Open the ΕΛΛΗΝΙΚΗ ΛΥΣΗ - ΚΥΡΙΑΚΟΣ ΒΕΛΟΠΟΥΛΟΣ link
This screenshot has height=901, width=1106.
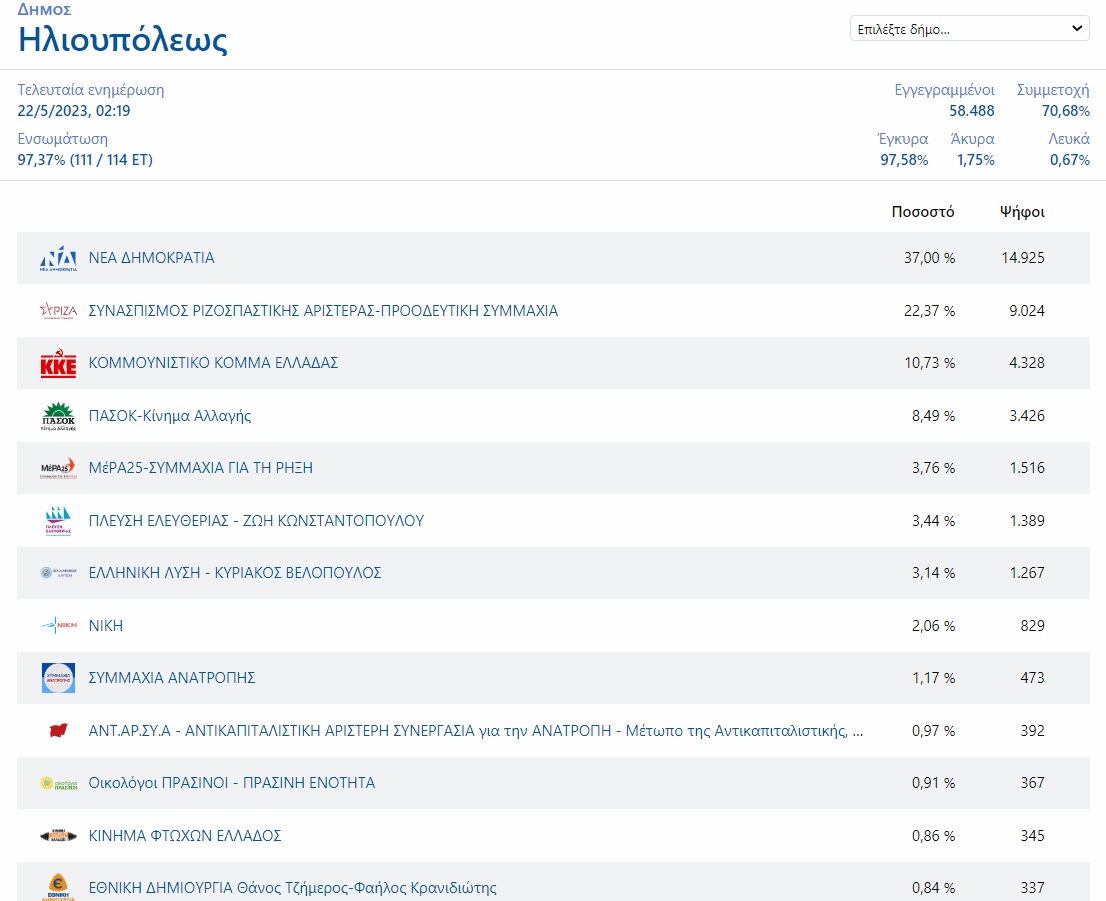[235, 573]
